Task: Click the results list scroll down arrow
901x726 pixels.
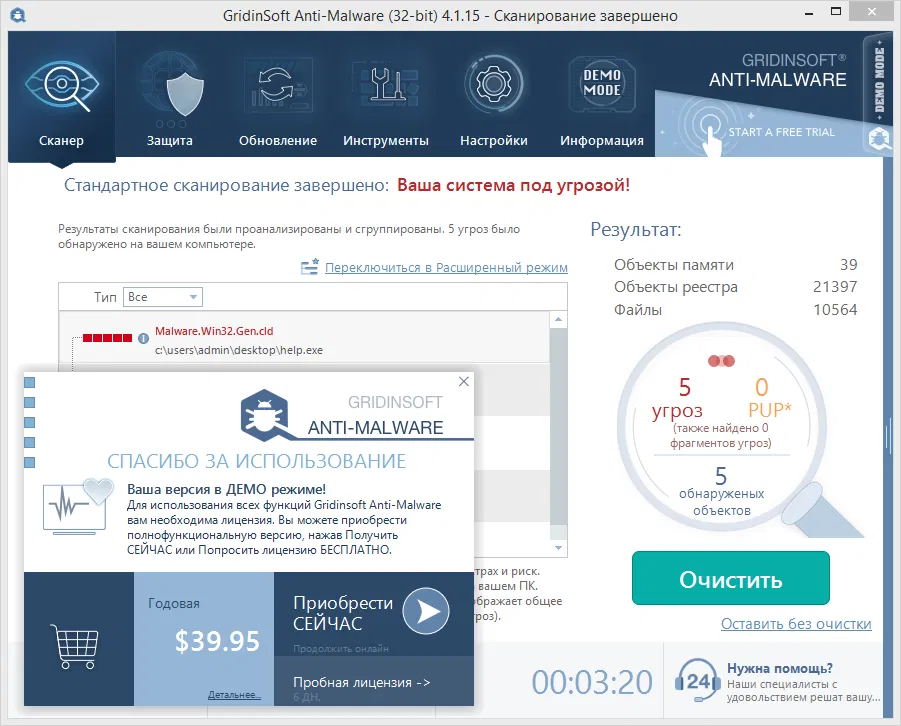Action: (559, 548)
